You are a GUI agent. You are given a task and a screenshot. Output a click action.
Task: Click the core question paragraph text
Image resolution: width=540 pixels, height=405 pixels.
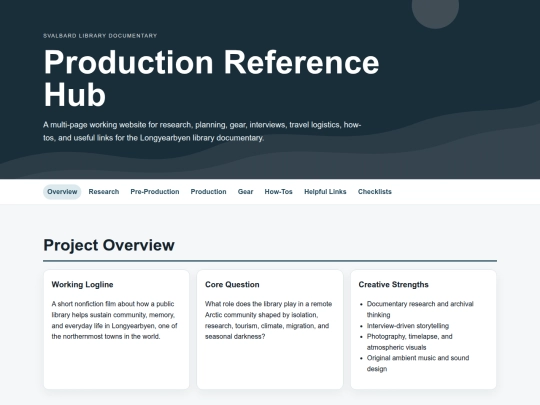(269, 320)
